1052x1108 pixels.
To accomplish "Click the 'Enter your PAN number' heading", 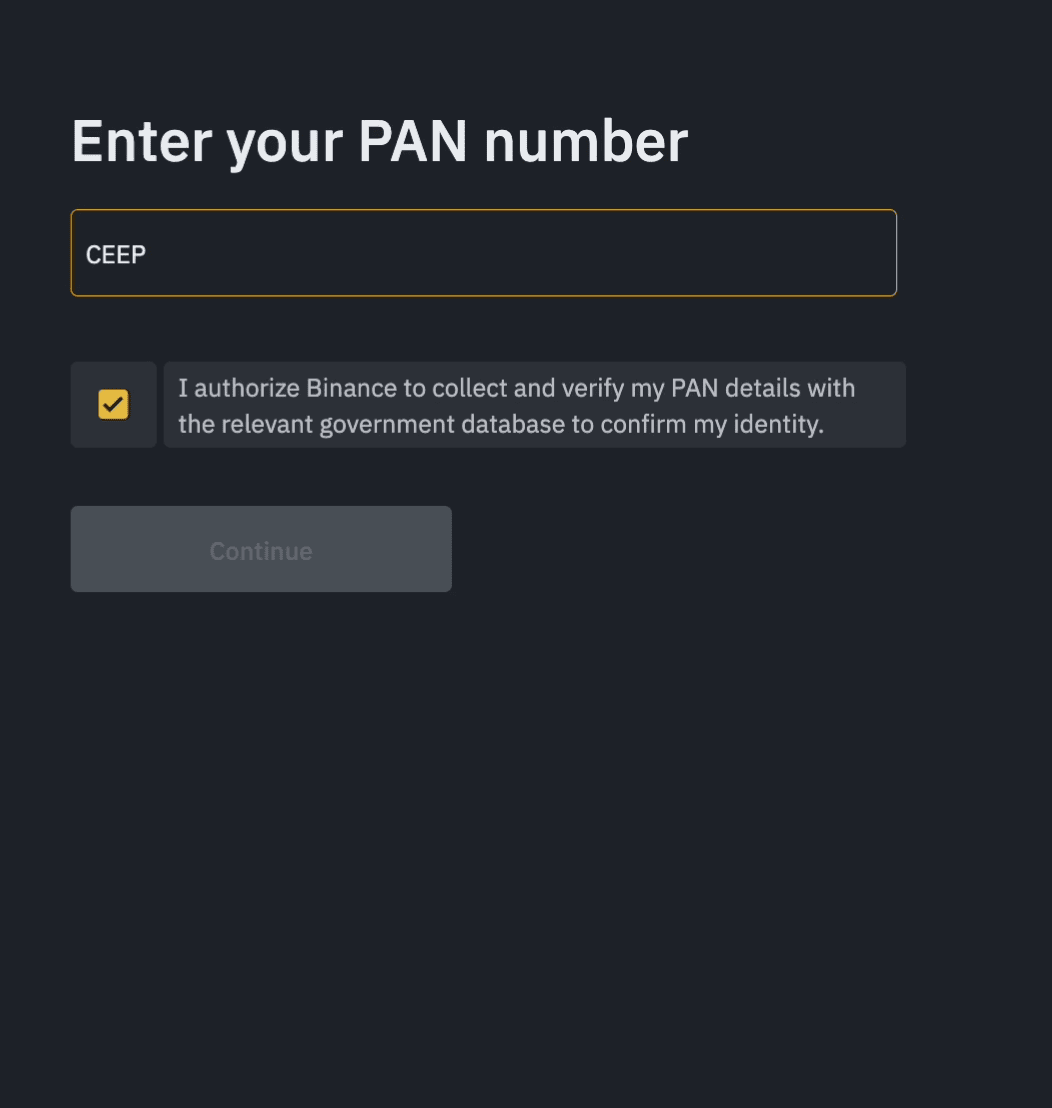I will tap(379, 141).
